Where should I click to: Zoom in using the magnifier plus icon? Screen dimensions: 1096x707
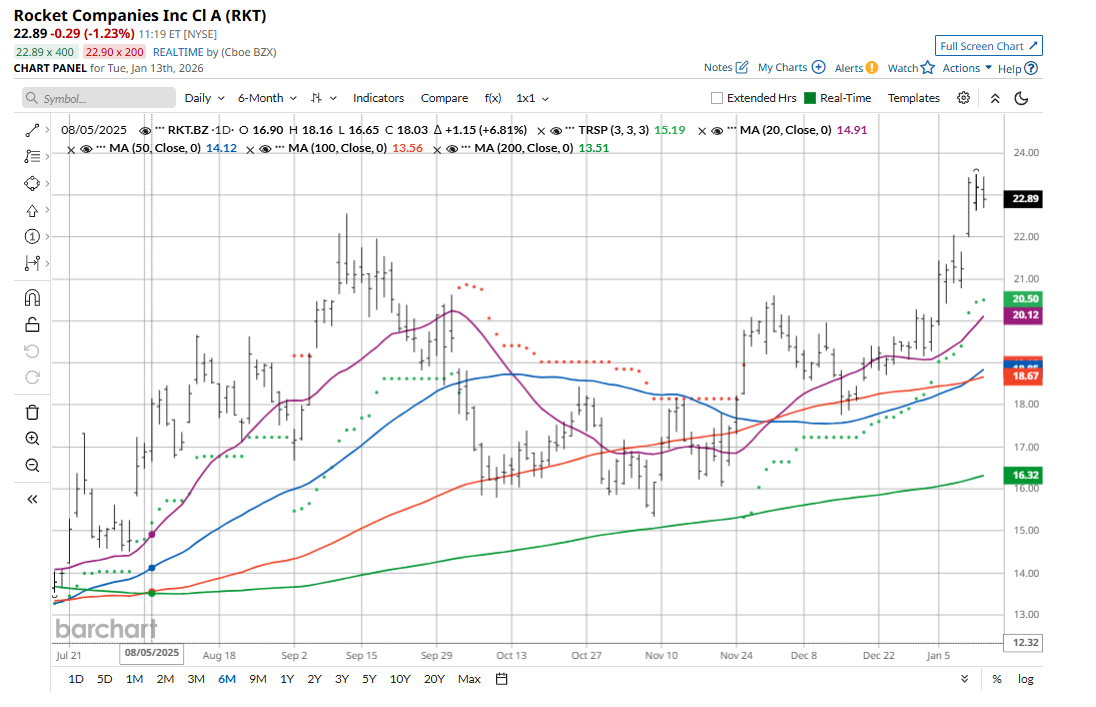coord(32,439)
